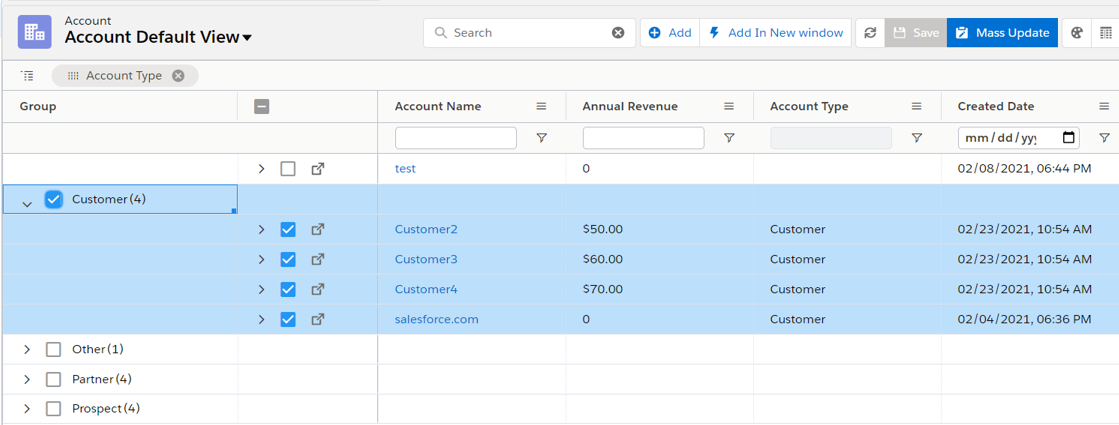Click the Annual Revenue filter input field
Image resolution: width=1119 pixels, height=425 pixels.
click(x=643, y=138)
